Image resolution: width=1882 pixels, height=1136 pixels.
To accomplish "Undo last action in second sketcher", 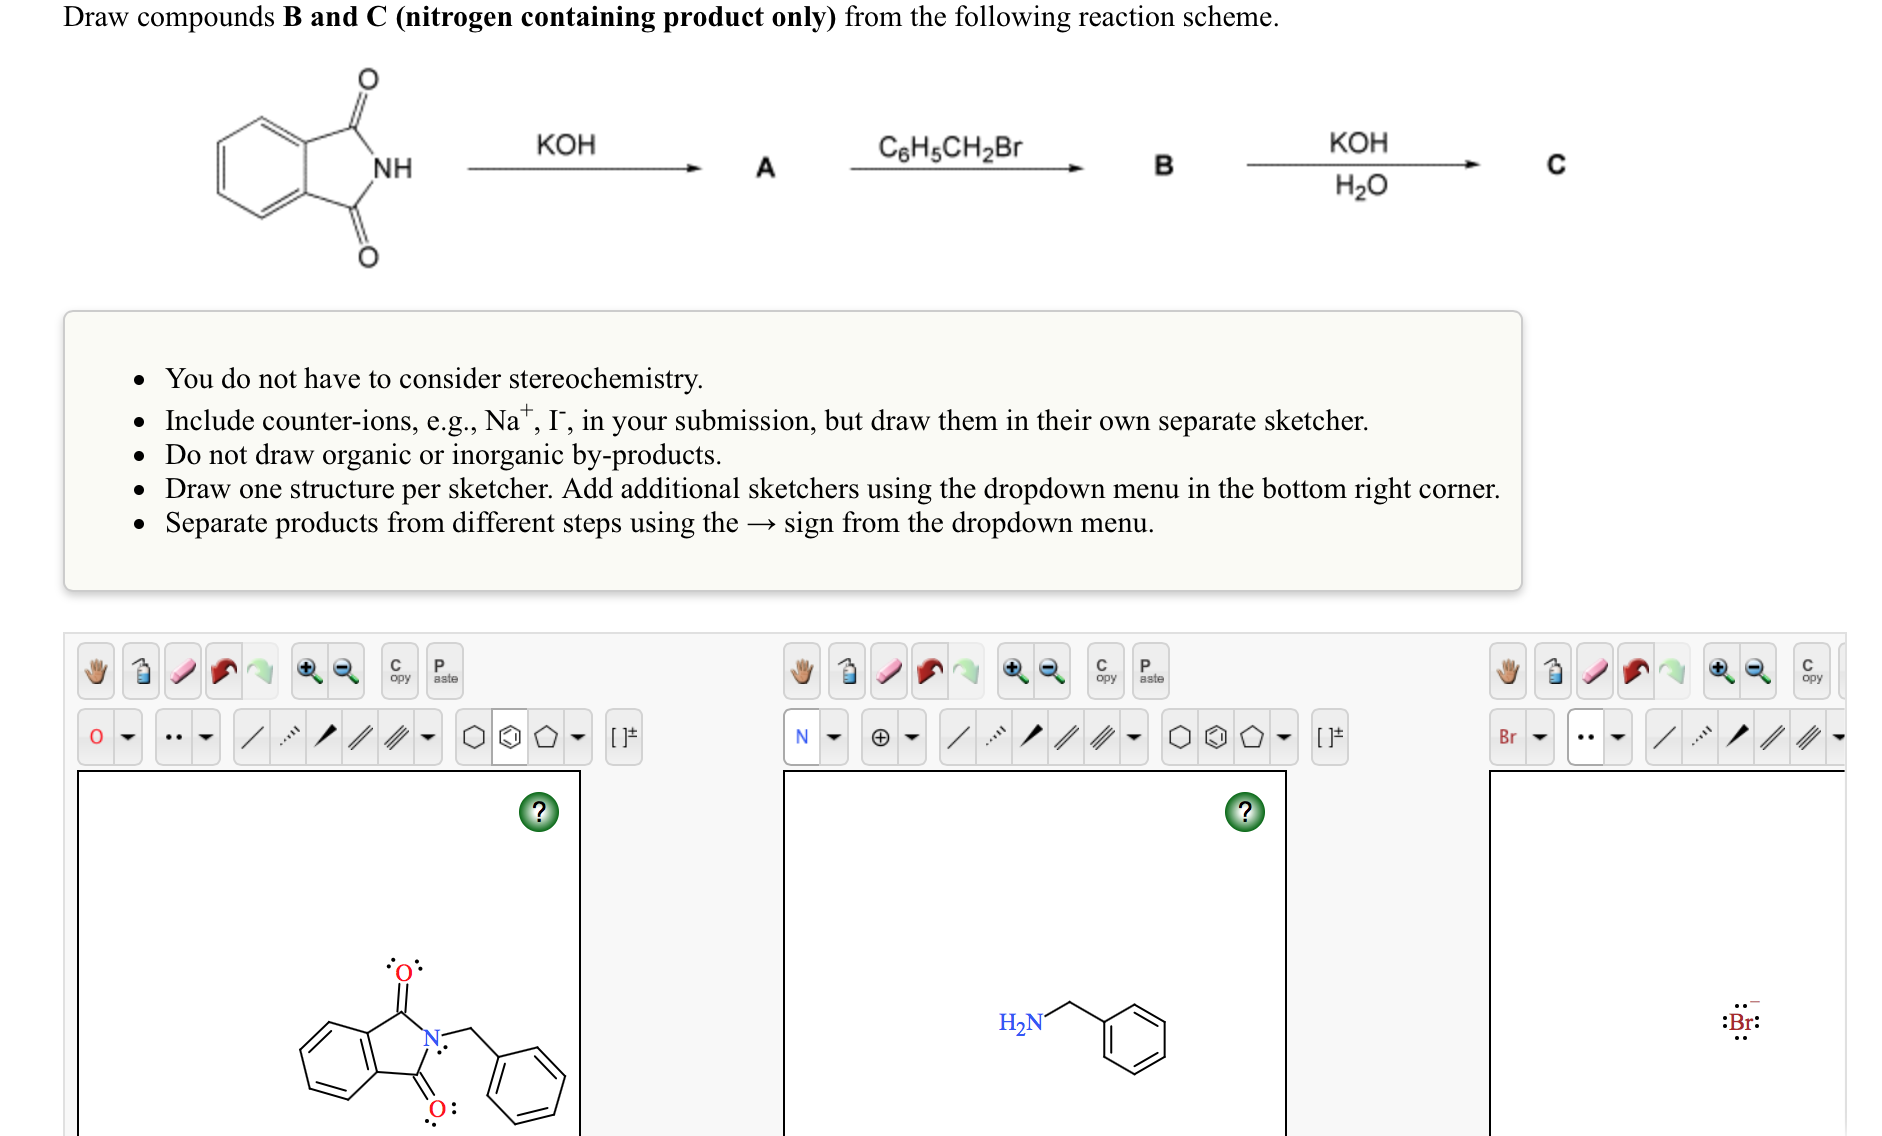I will coord(930,671).
